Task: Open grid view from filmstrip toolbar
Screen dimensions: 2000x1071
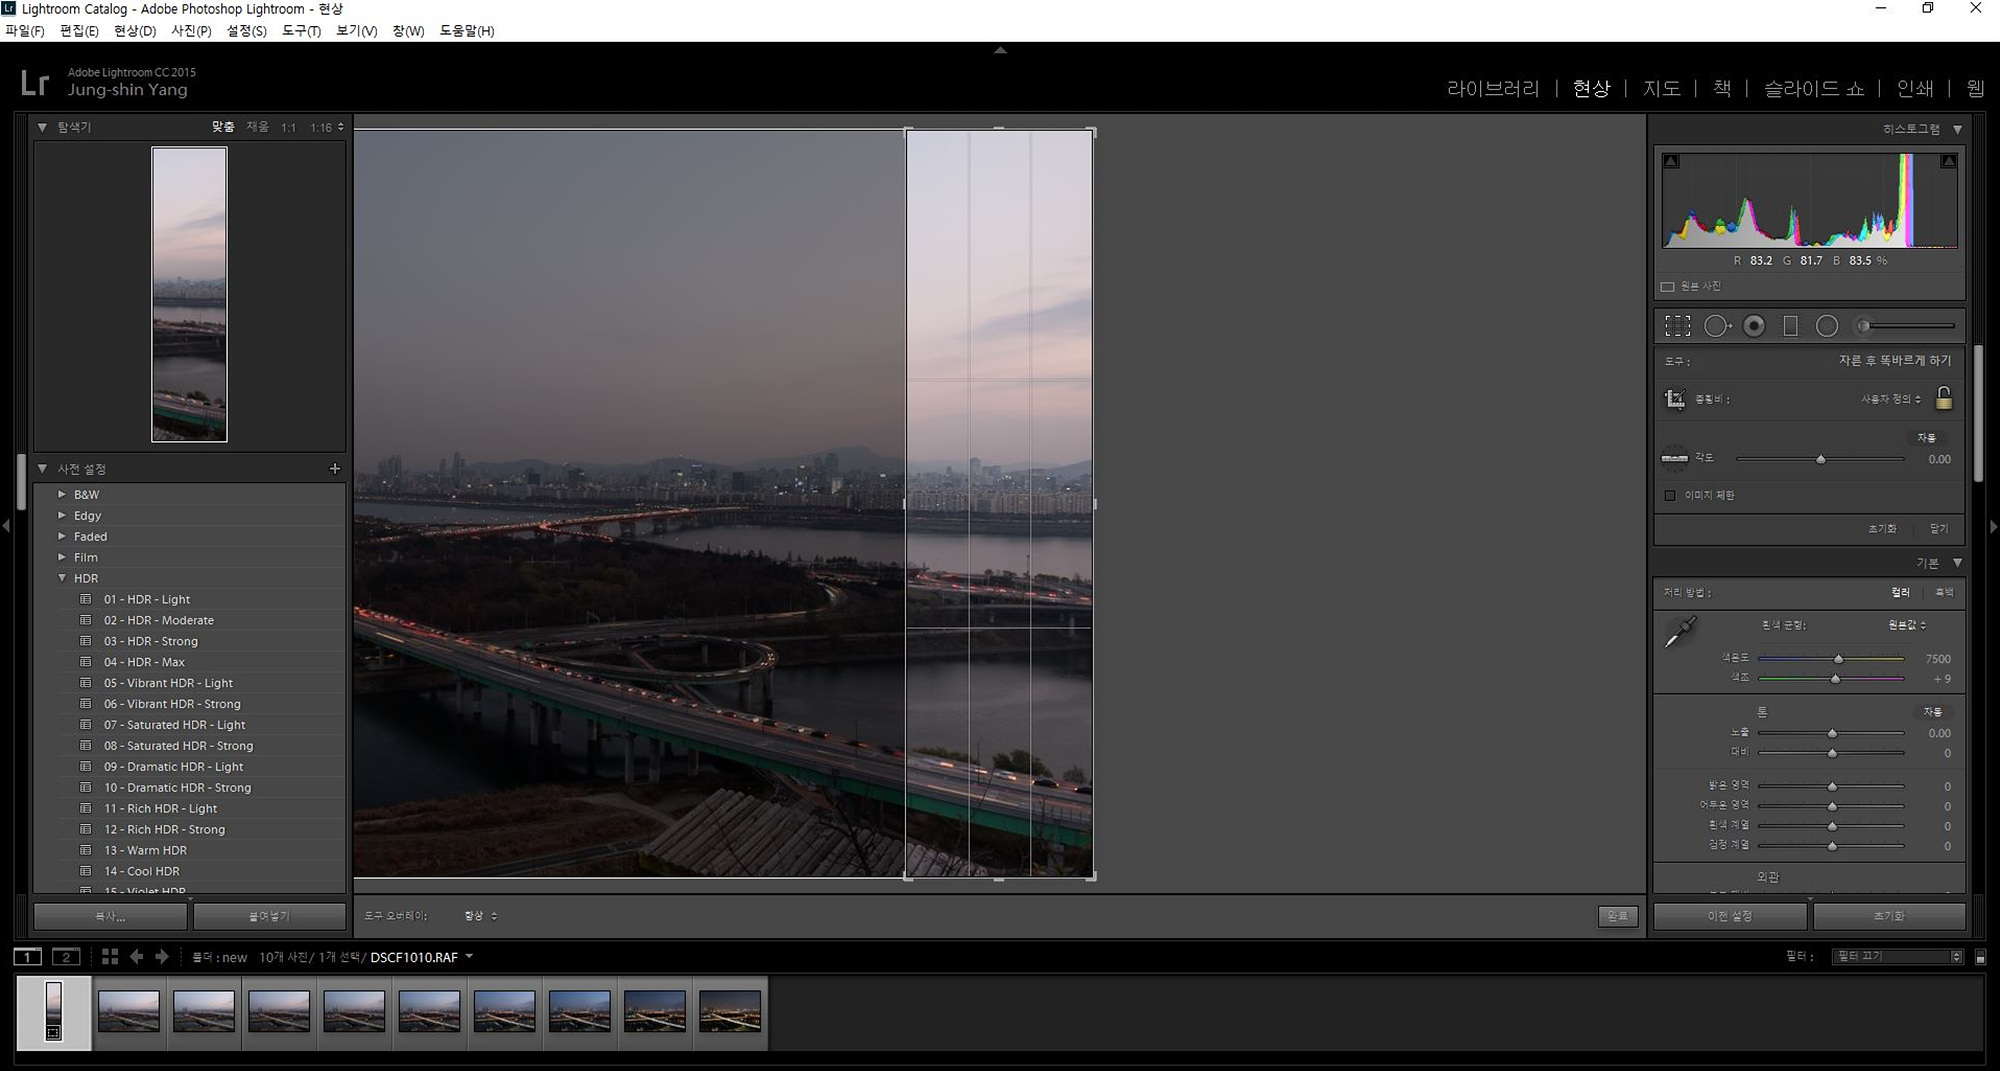Action: pyautogui.click(x=110, y=957)
